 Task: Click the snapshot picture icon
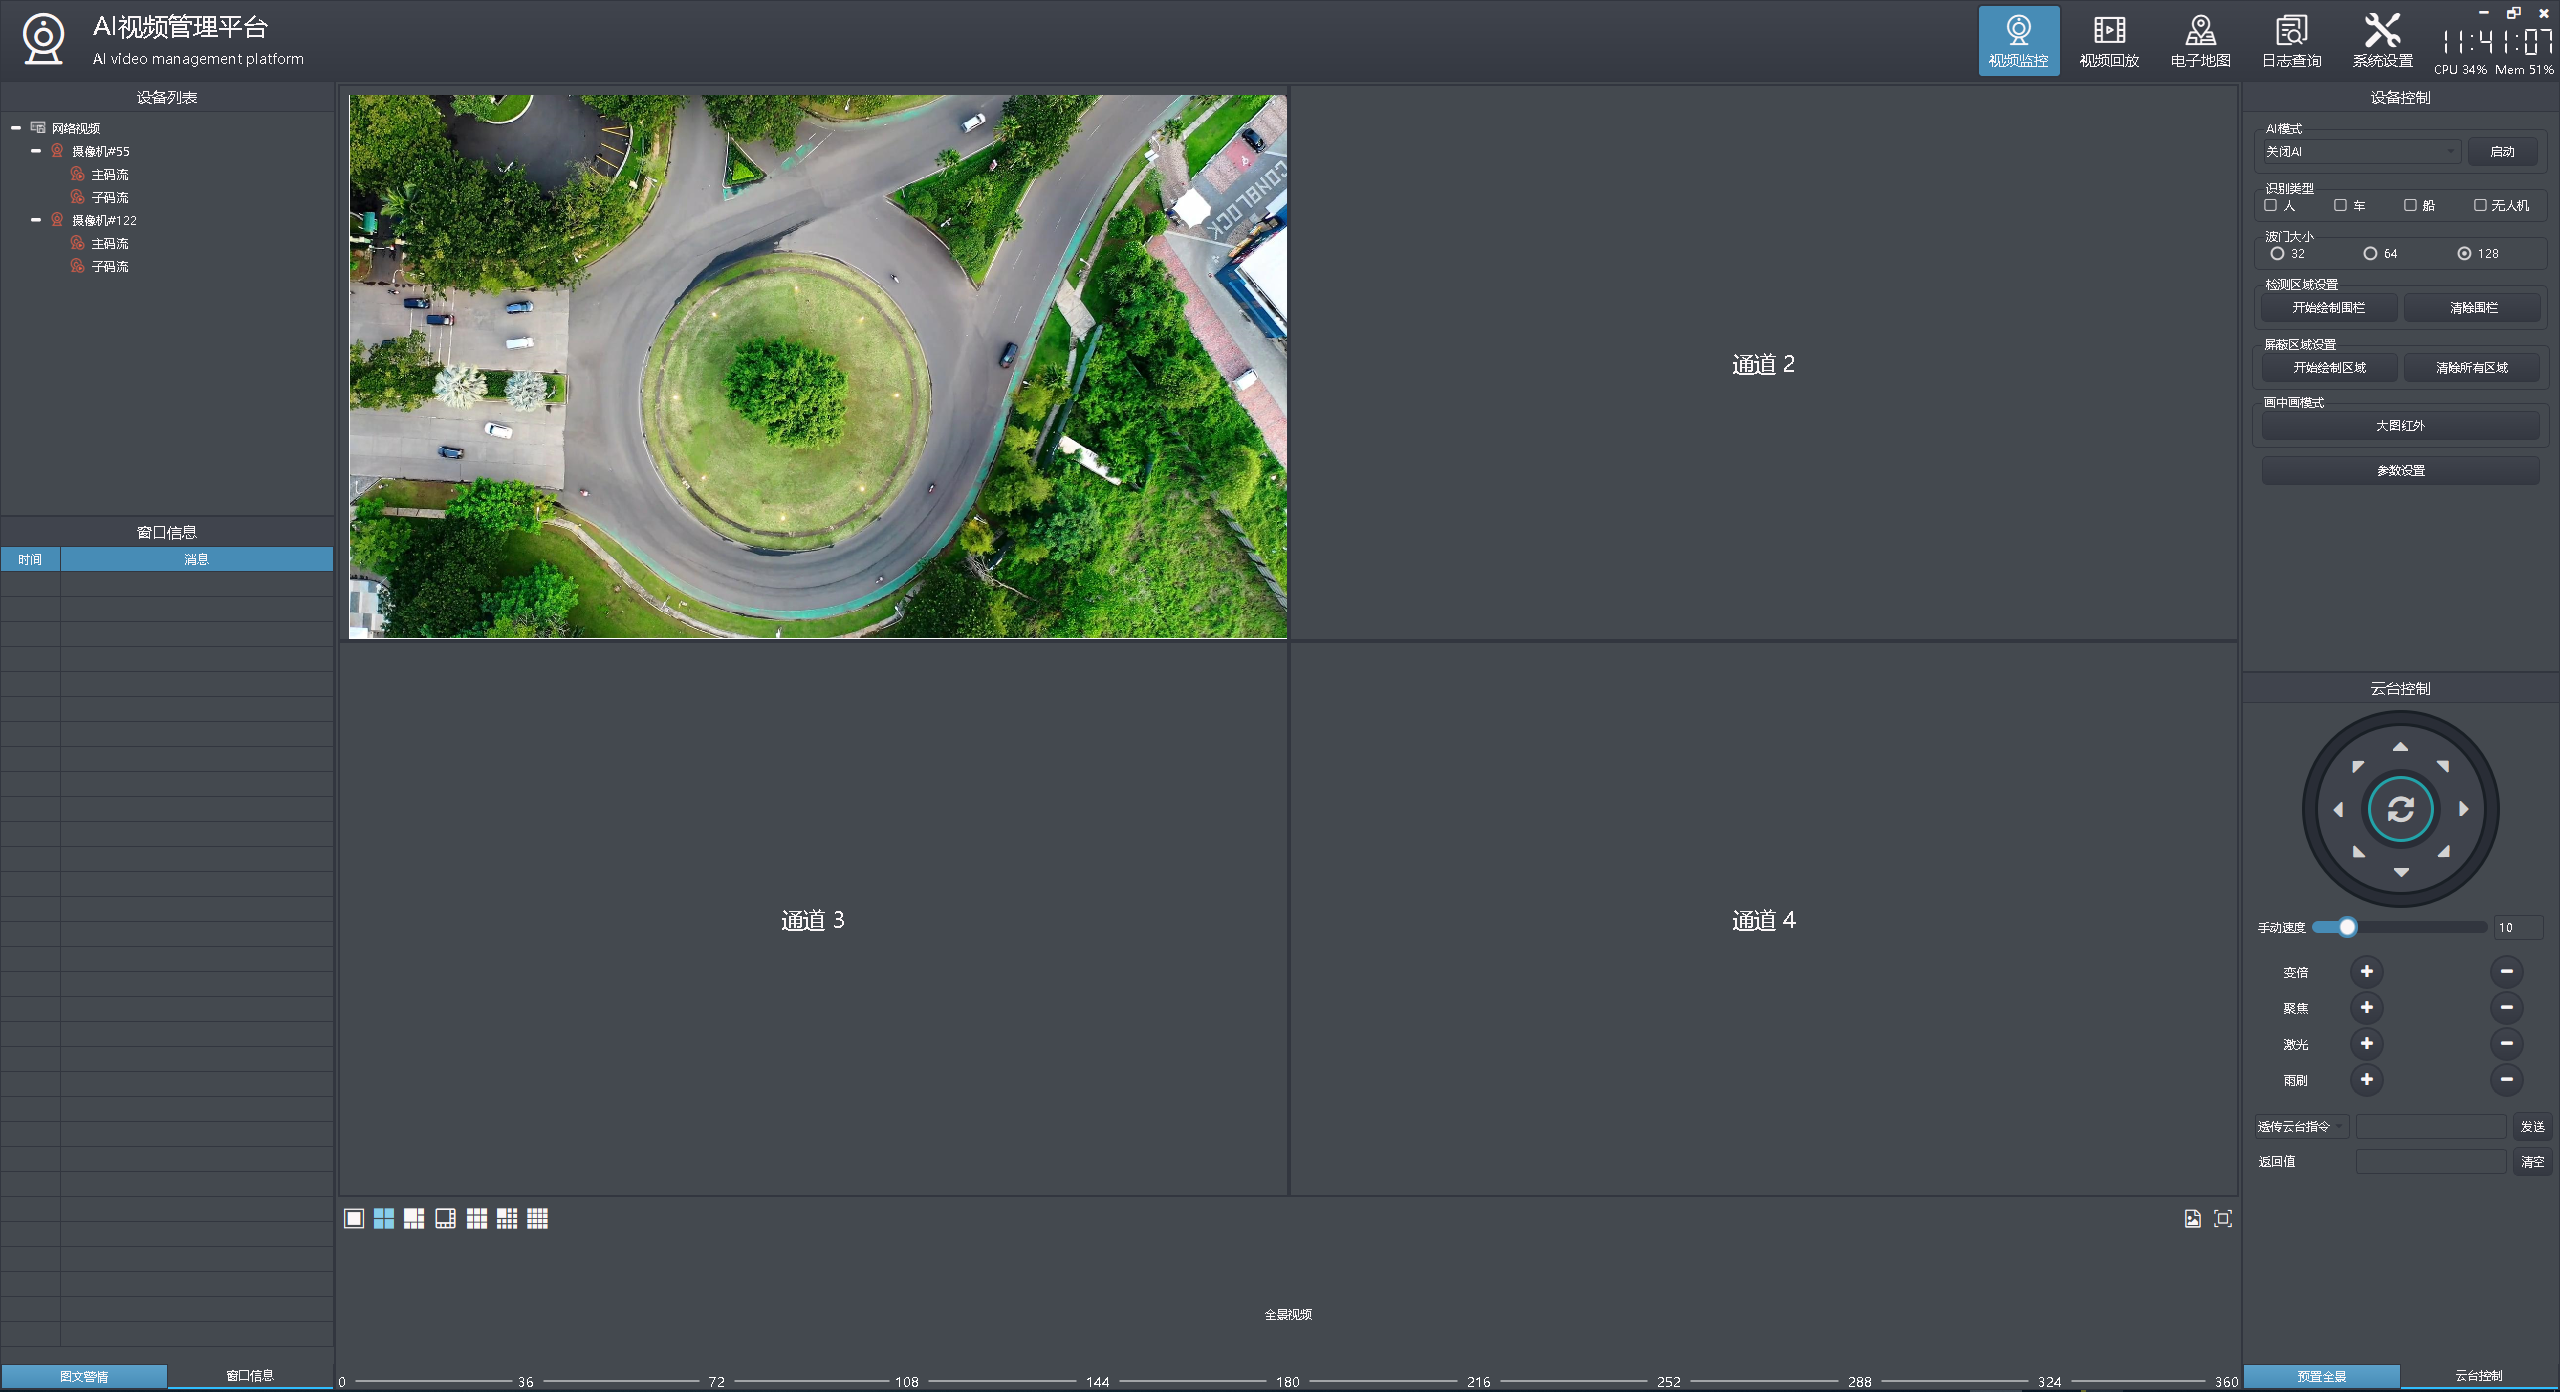2193,1218
